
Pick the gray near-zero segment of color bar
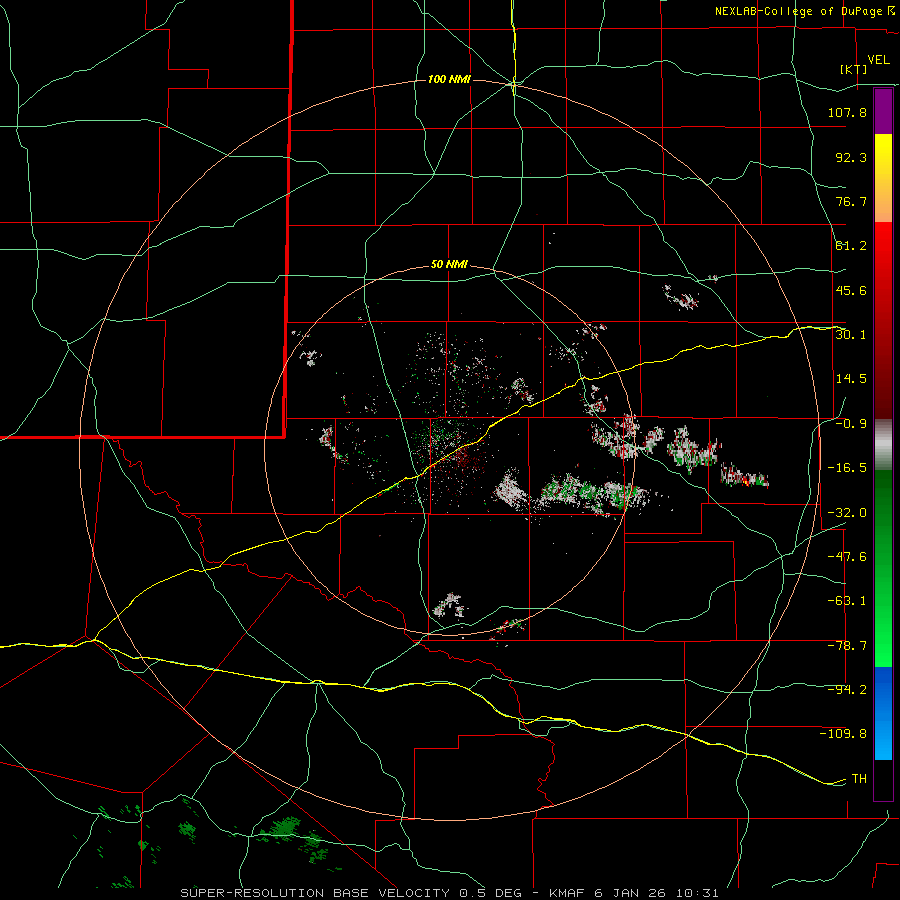point(883,445)
